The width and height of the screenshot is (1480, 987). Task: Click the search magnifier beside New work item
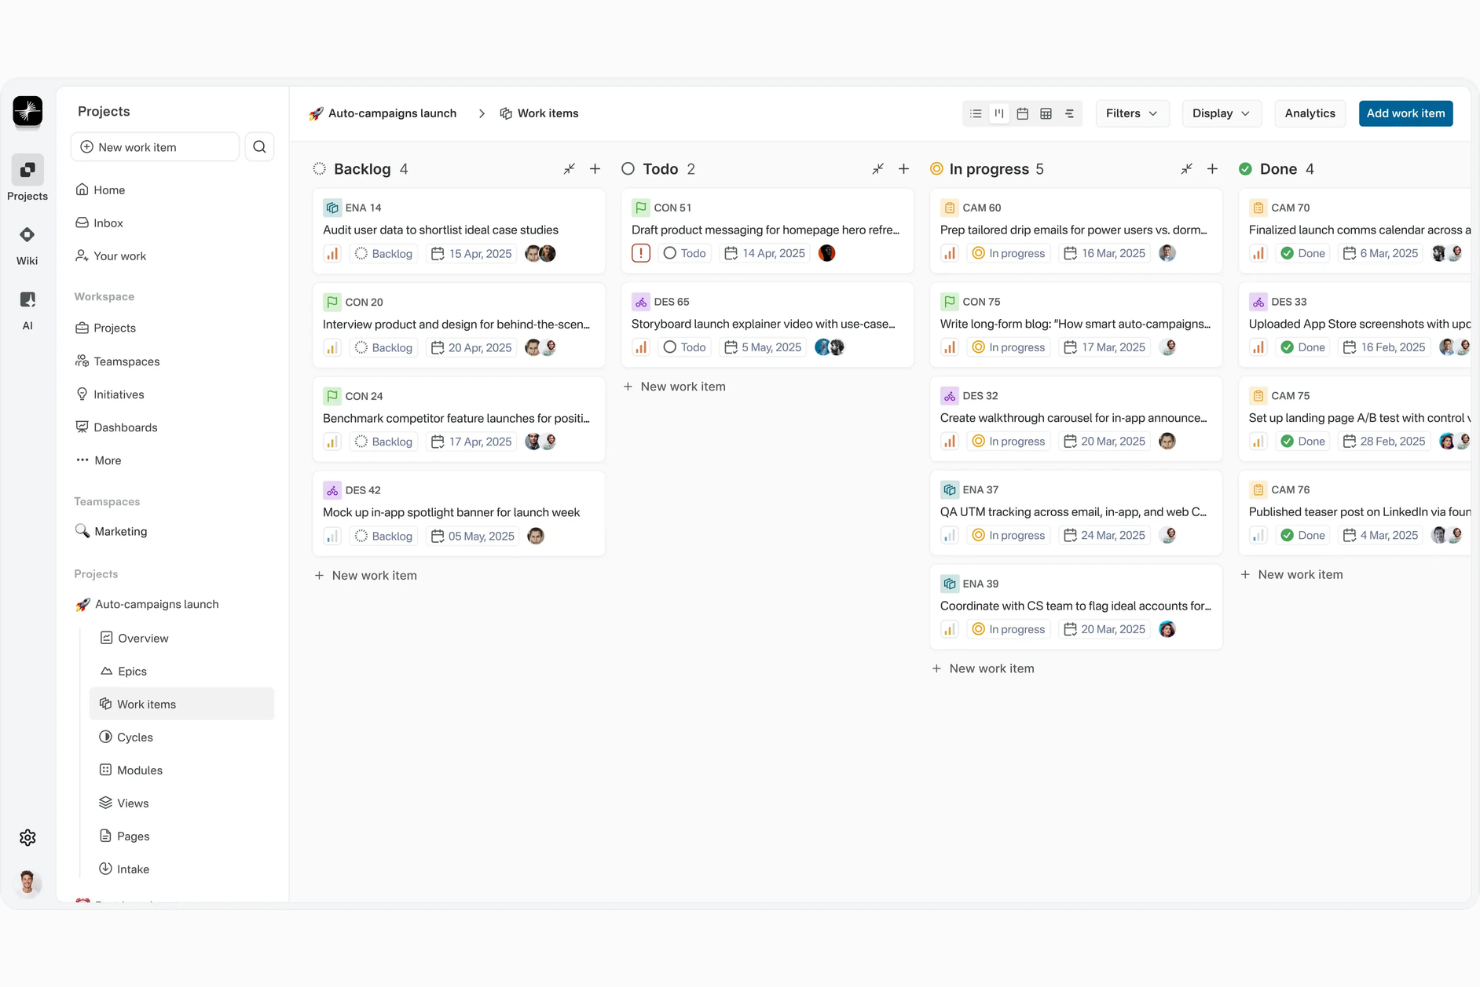click(260, 147)
